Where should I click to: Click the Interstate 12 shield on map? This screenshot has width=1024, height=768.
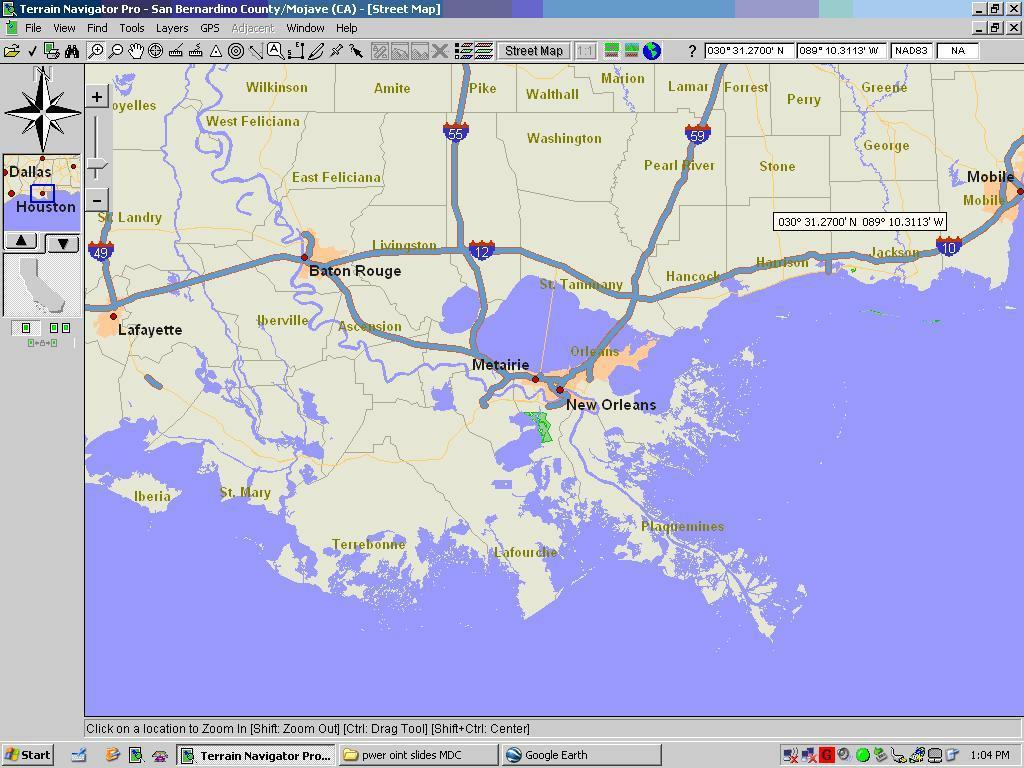pos(481,250)
